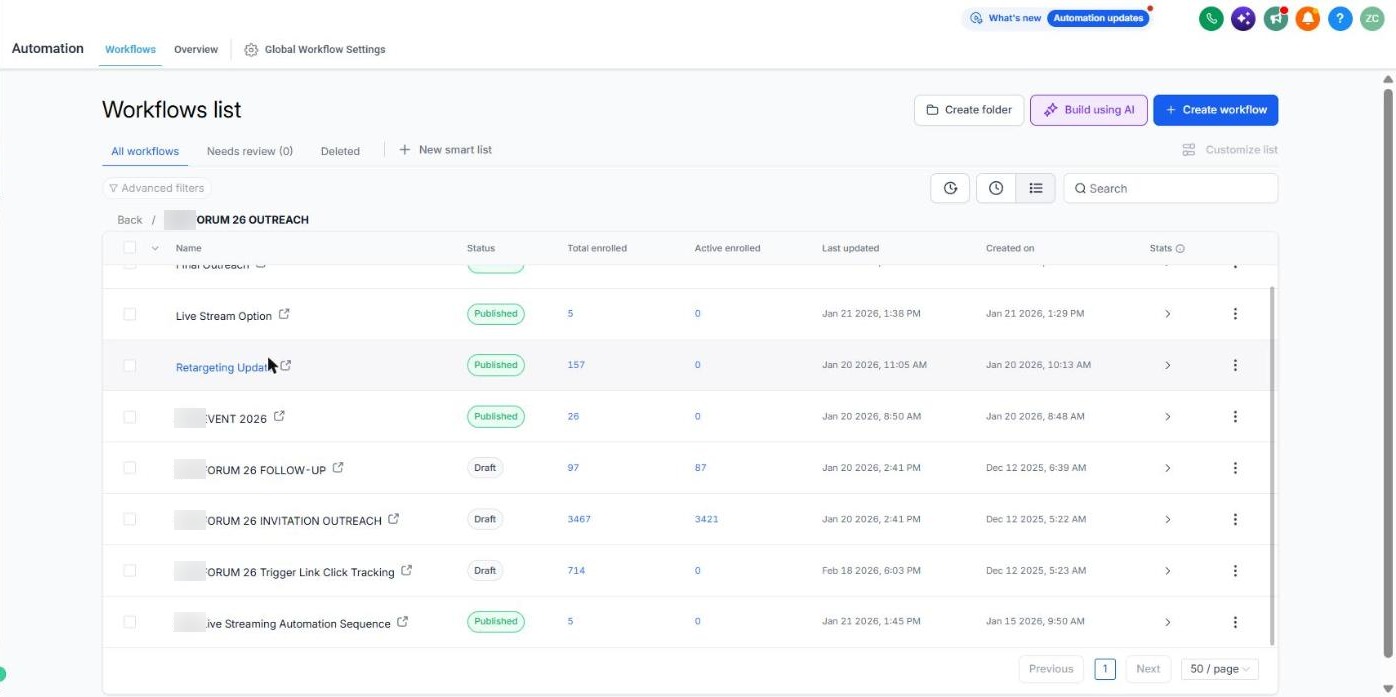Switch to the Overview tab
This screenshot has height=697, width=1396.
pos(196,49)
